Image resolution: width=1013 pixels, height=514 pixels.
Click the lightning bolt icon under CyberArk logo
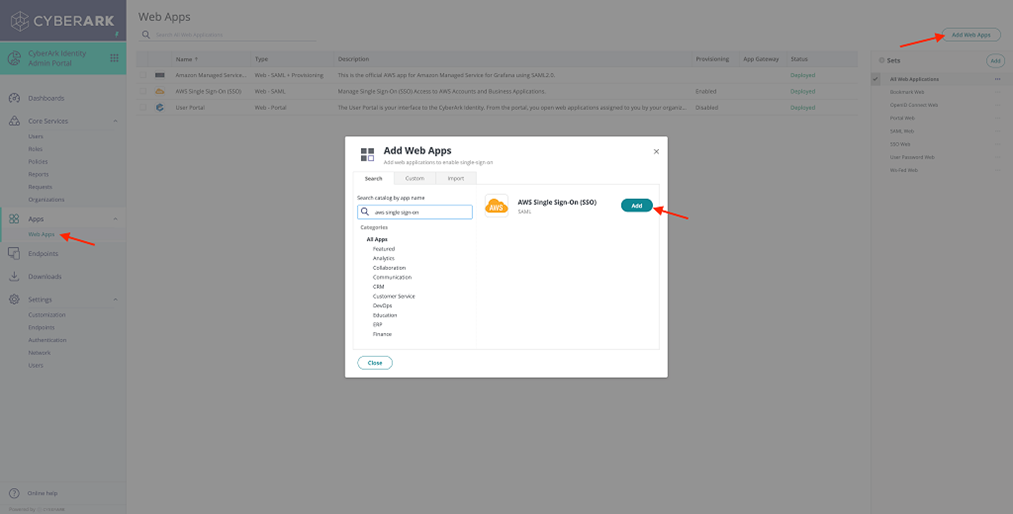[x=117, y=34]
